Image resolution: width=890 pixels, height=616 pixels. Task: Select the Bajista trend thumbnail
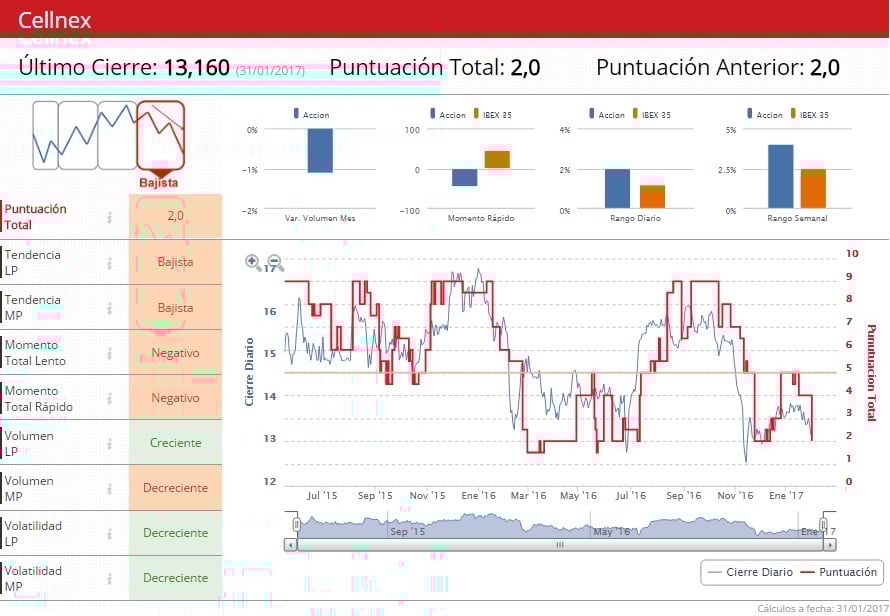(x=161, y=136)
